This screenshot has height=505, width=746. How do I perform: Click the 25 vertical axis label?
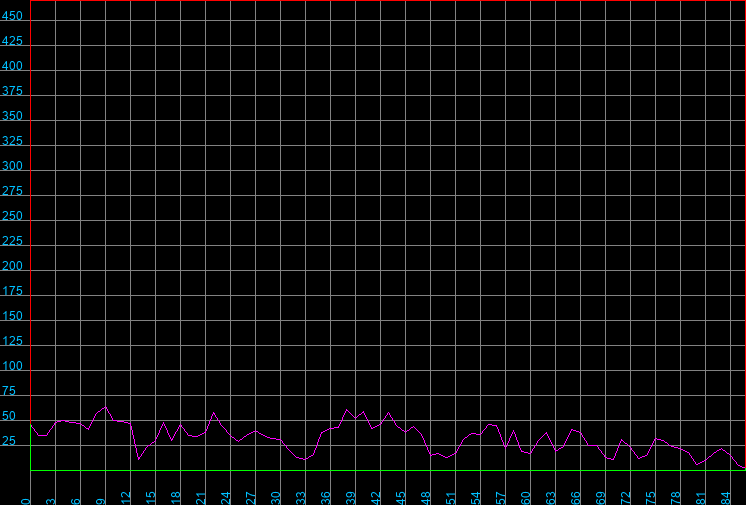click(9, 441)
